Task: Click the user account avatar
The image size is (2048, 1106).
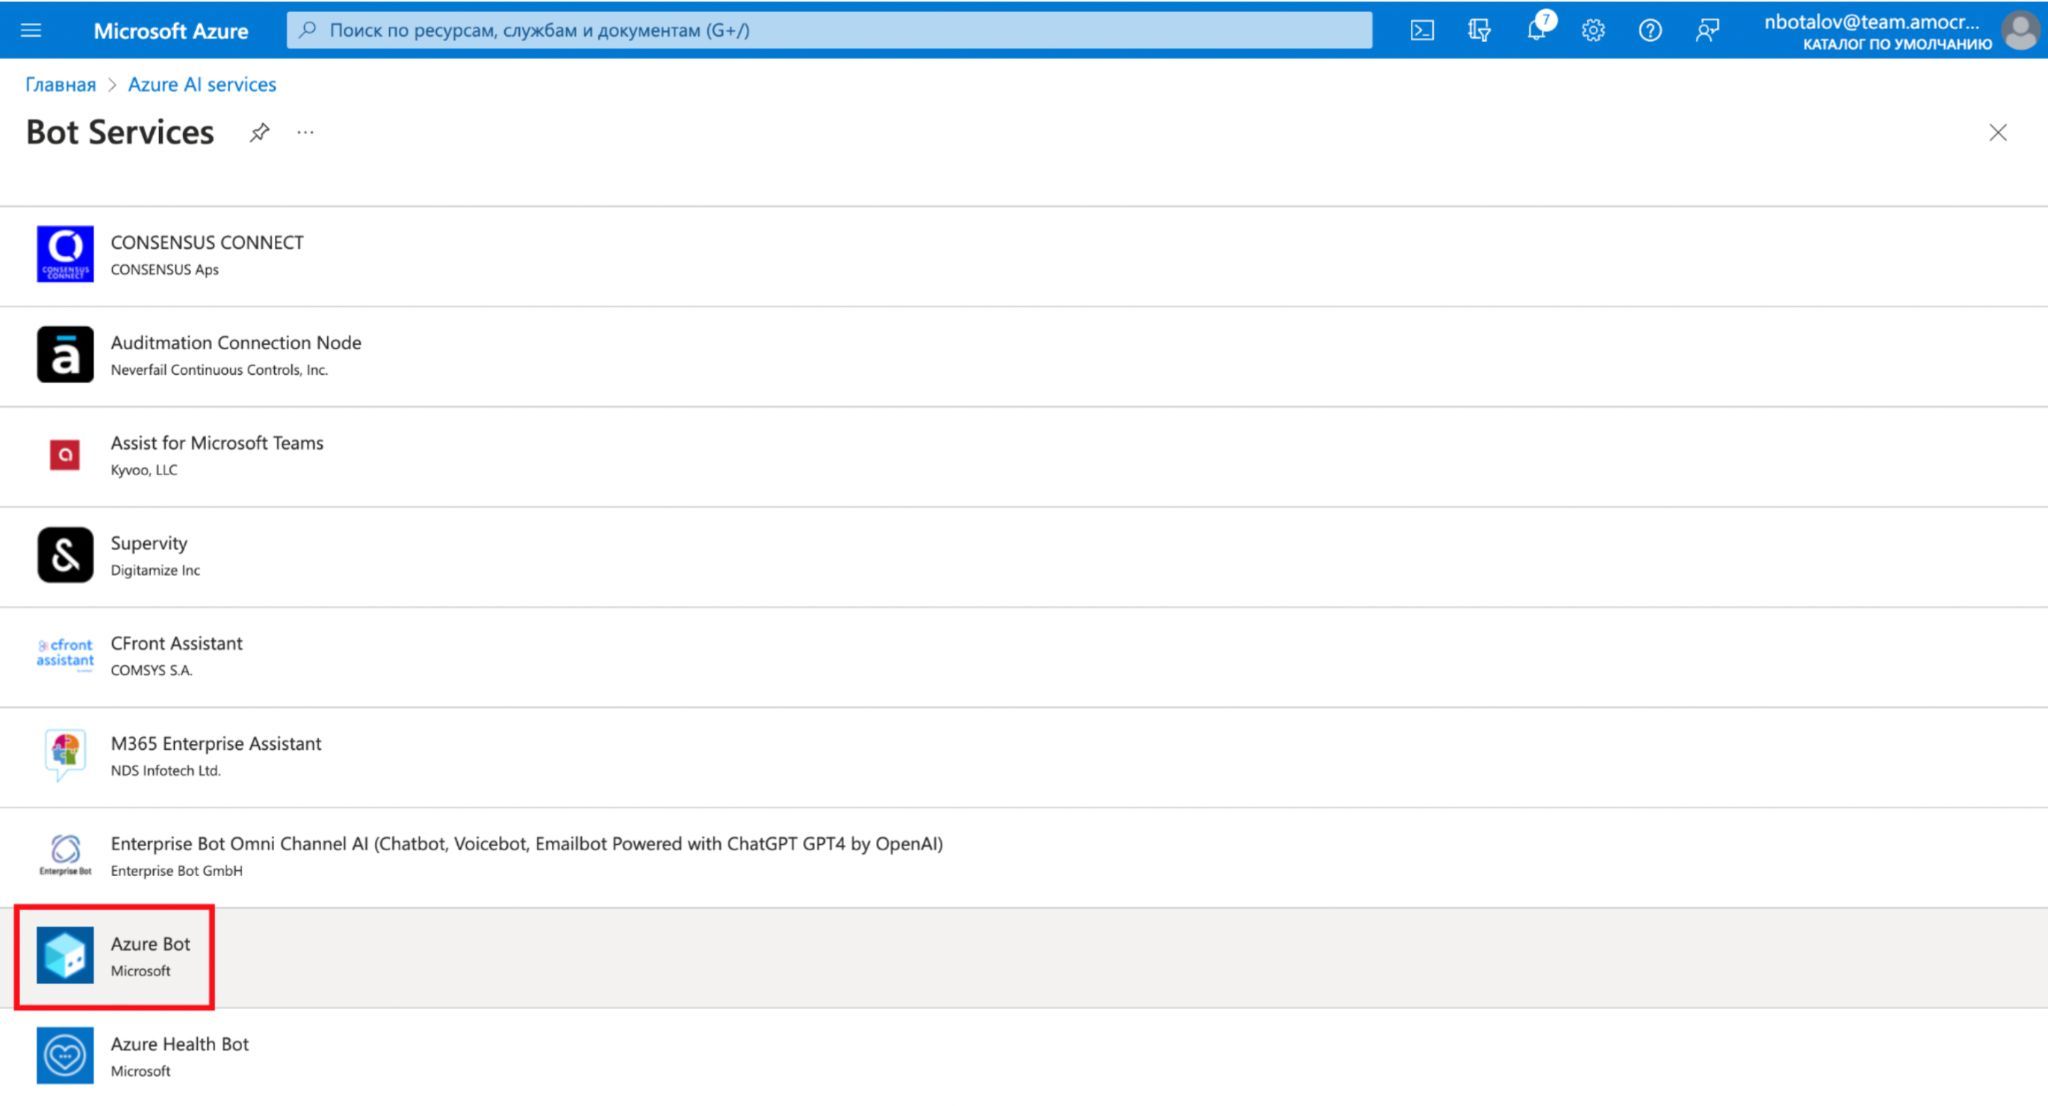Action: [x=2020, y=30]
